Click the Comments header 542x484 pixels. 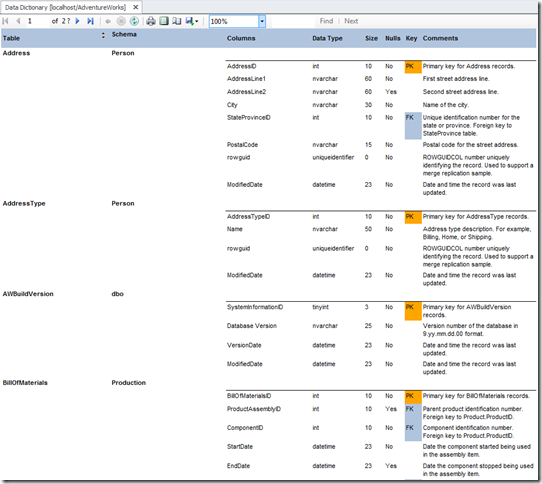tap(440, 38)
